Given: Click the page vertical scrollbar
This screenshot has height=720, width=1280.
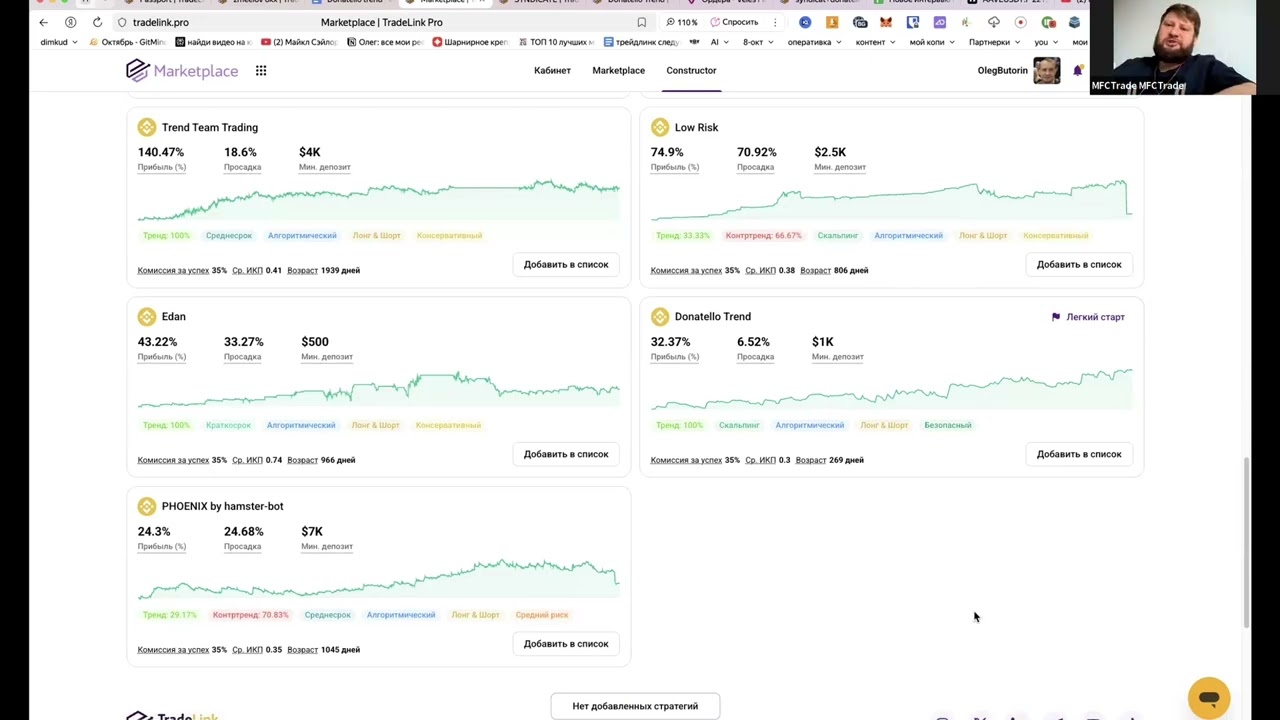Looking at the screenshot, I should [1246, 542].
